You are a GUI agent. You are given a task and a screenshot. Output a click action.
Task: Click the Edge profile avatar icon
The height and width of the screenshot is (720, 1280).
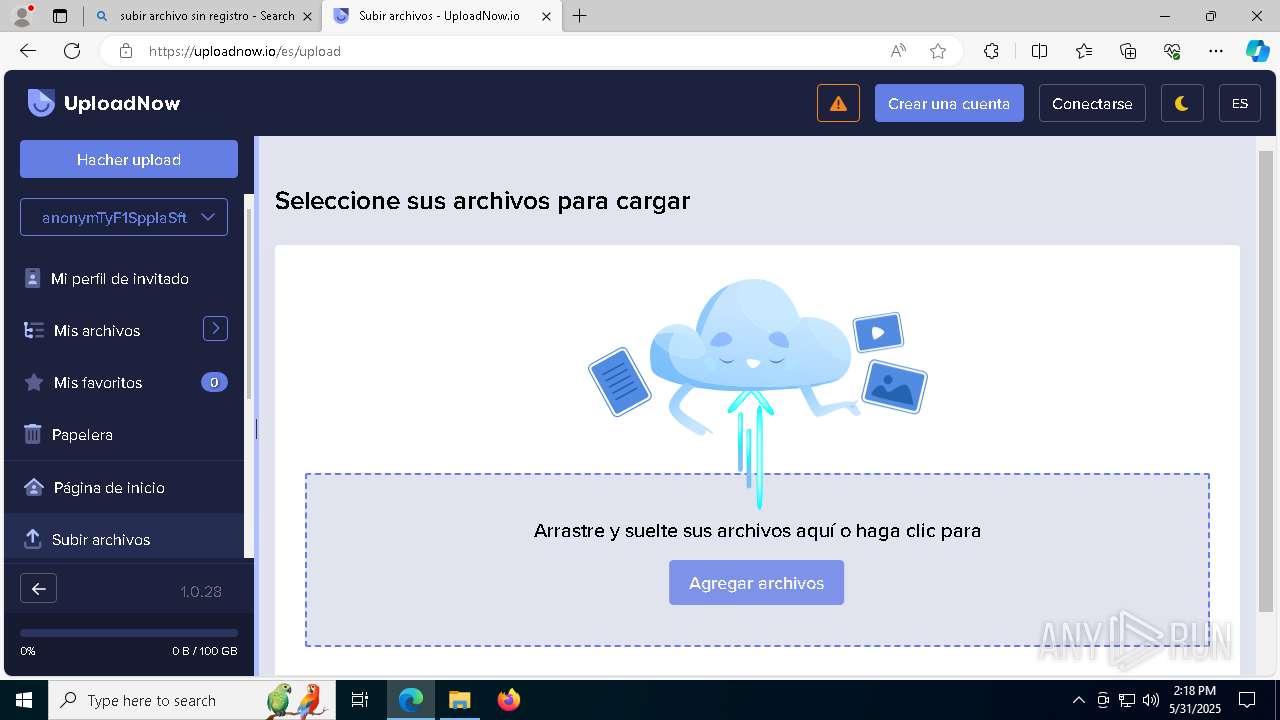(22, 16)
